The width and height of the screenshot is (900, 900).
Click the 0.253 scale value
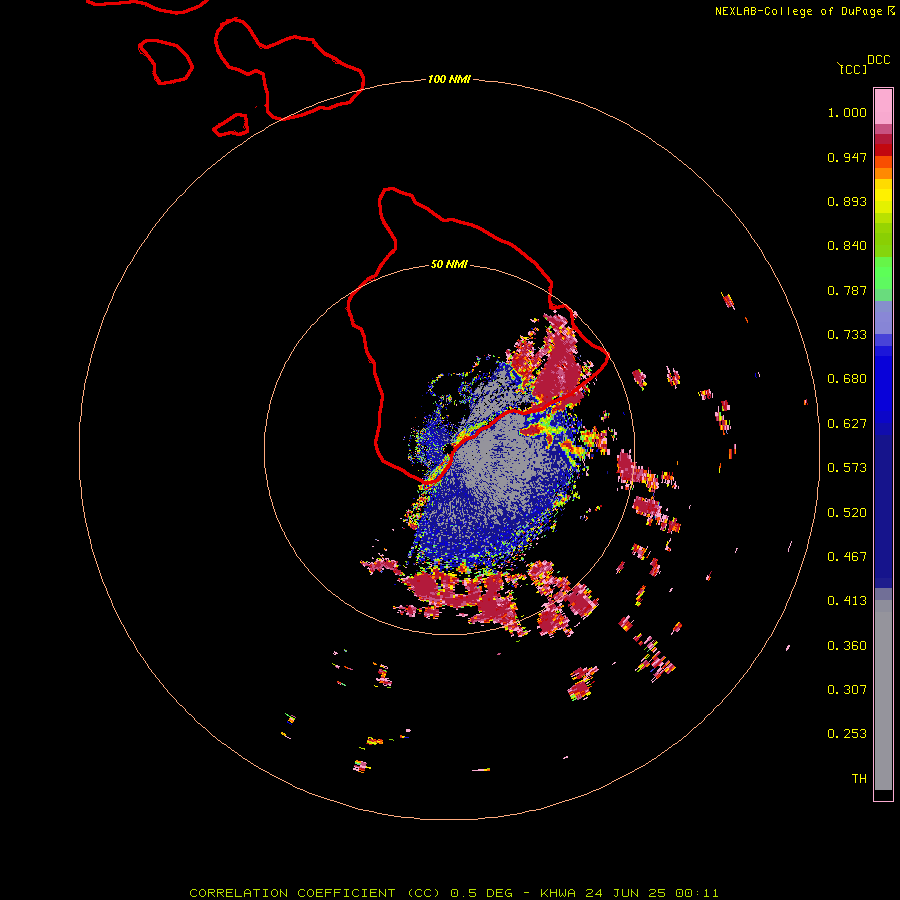847,734
